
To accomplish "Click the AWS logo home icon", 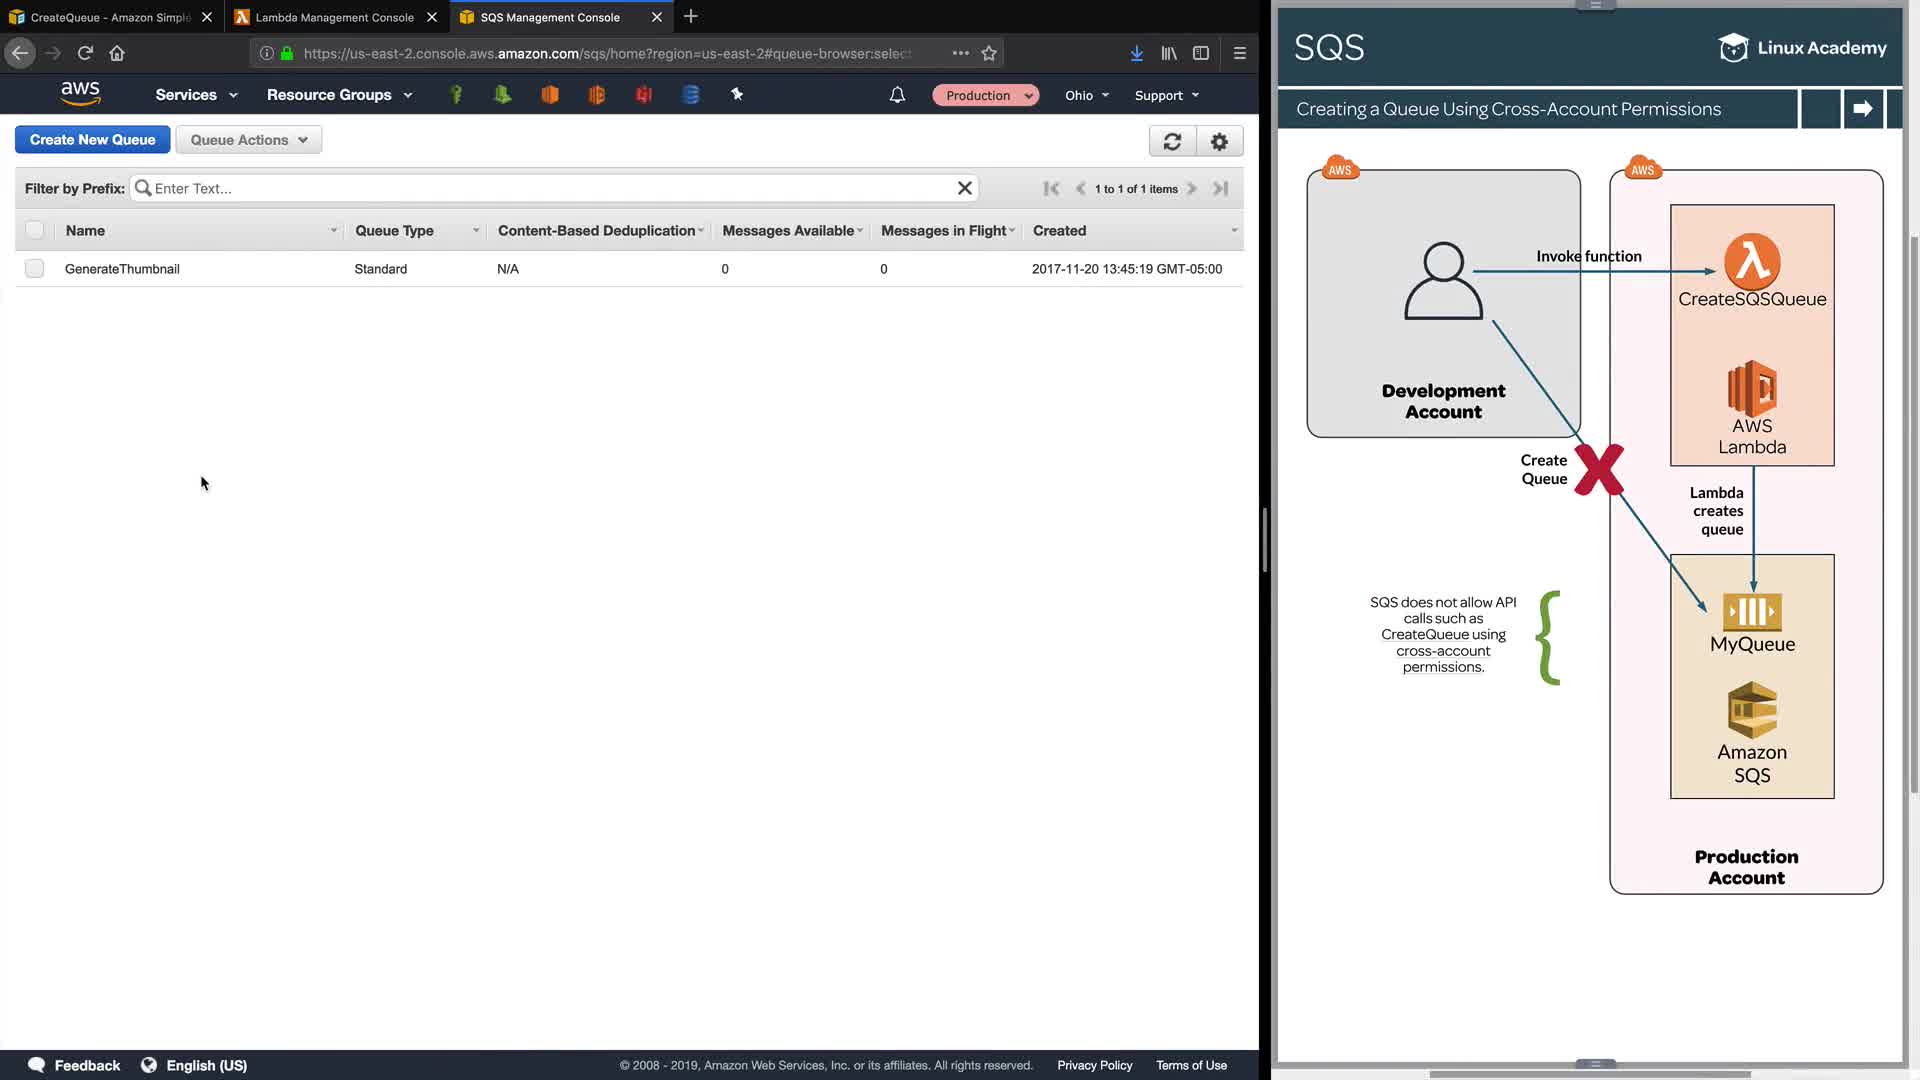I will click(x=80, y=94).
